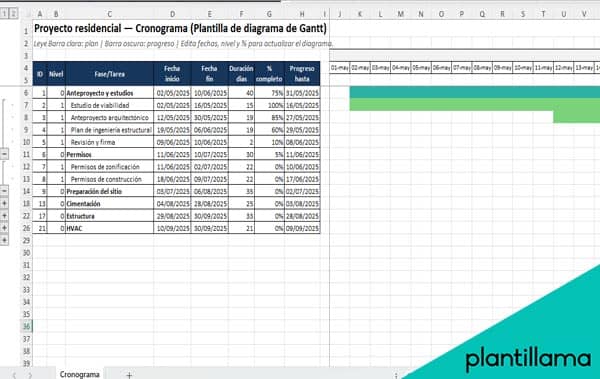Collapse the group with the minus at row 11
The height and width of the screenshot is (379, 600).
pyautogui.click(x=4, y=154)
